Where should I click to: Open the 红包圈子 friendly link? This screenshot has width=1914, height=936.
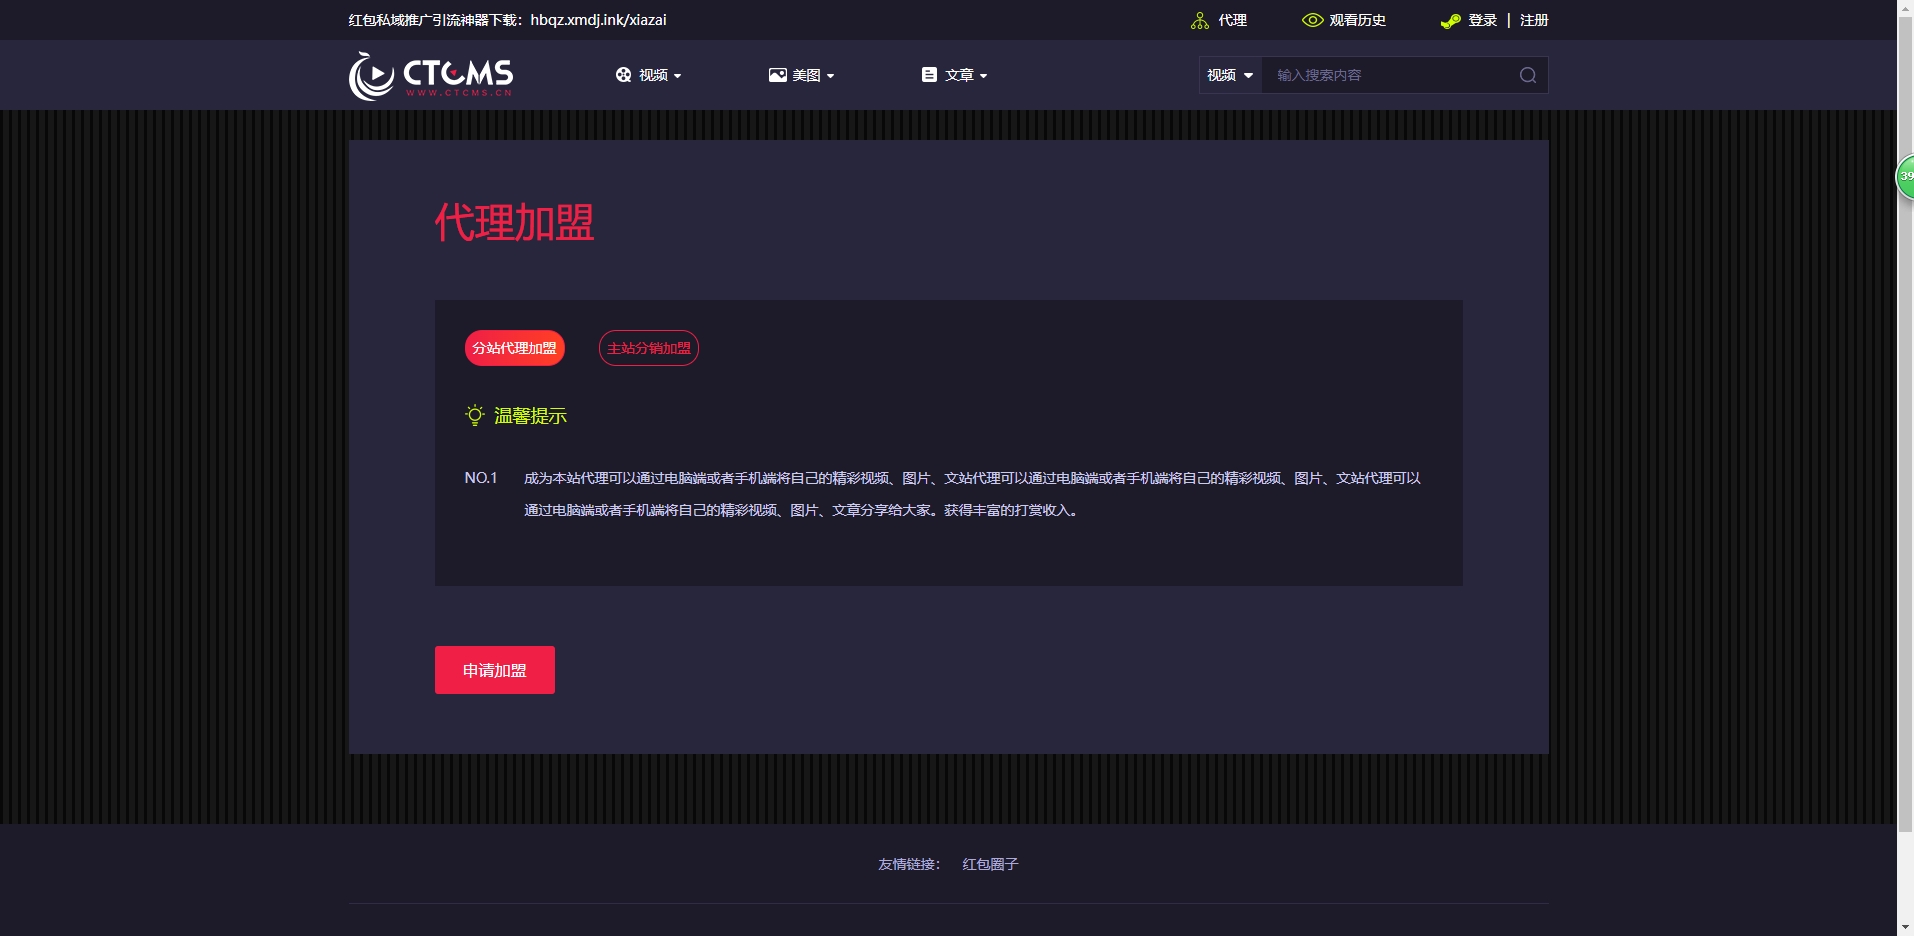[x=989, y=864]
